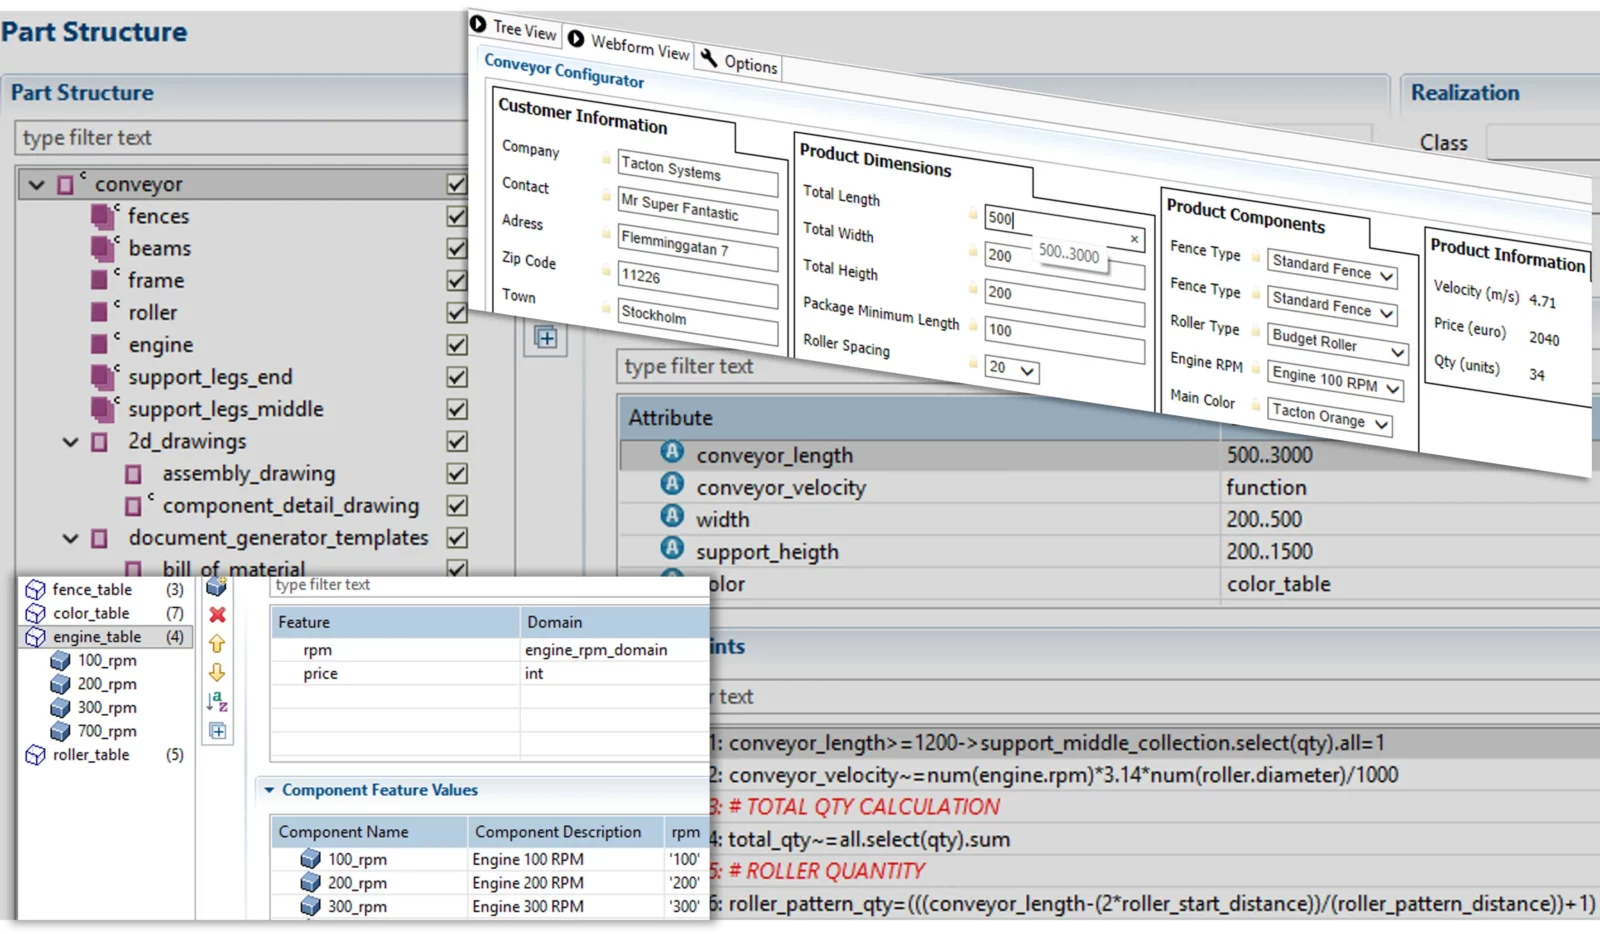Collapse the document_generator_templates node
This screenshot has height=934, width=1600.
point(70,539)
